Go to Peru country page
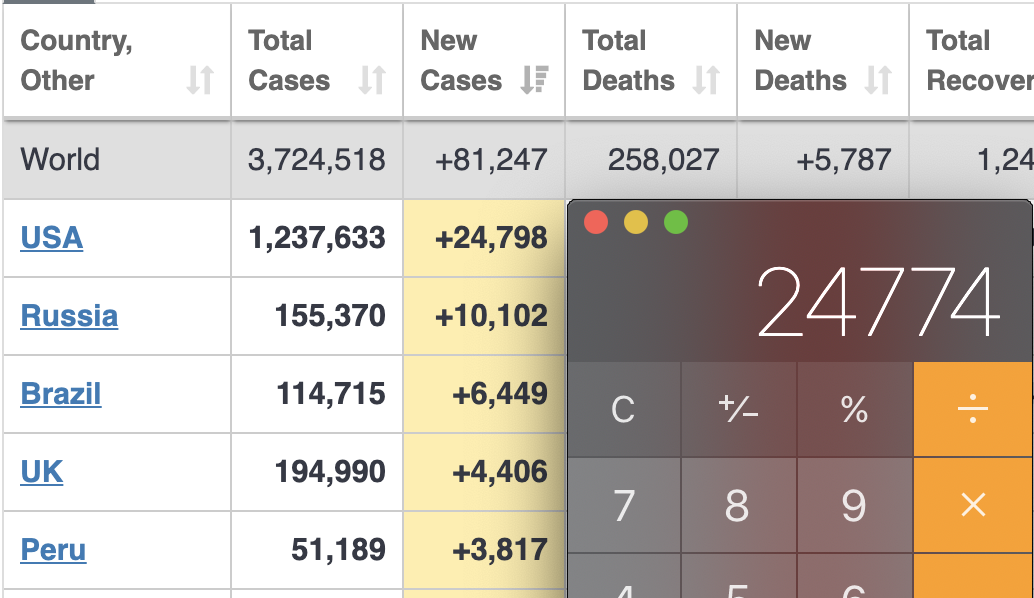This screenshot has height=598, width=1034. pos(53,550)
